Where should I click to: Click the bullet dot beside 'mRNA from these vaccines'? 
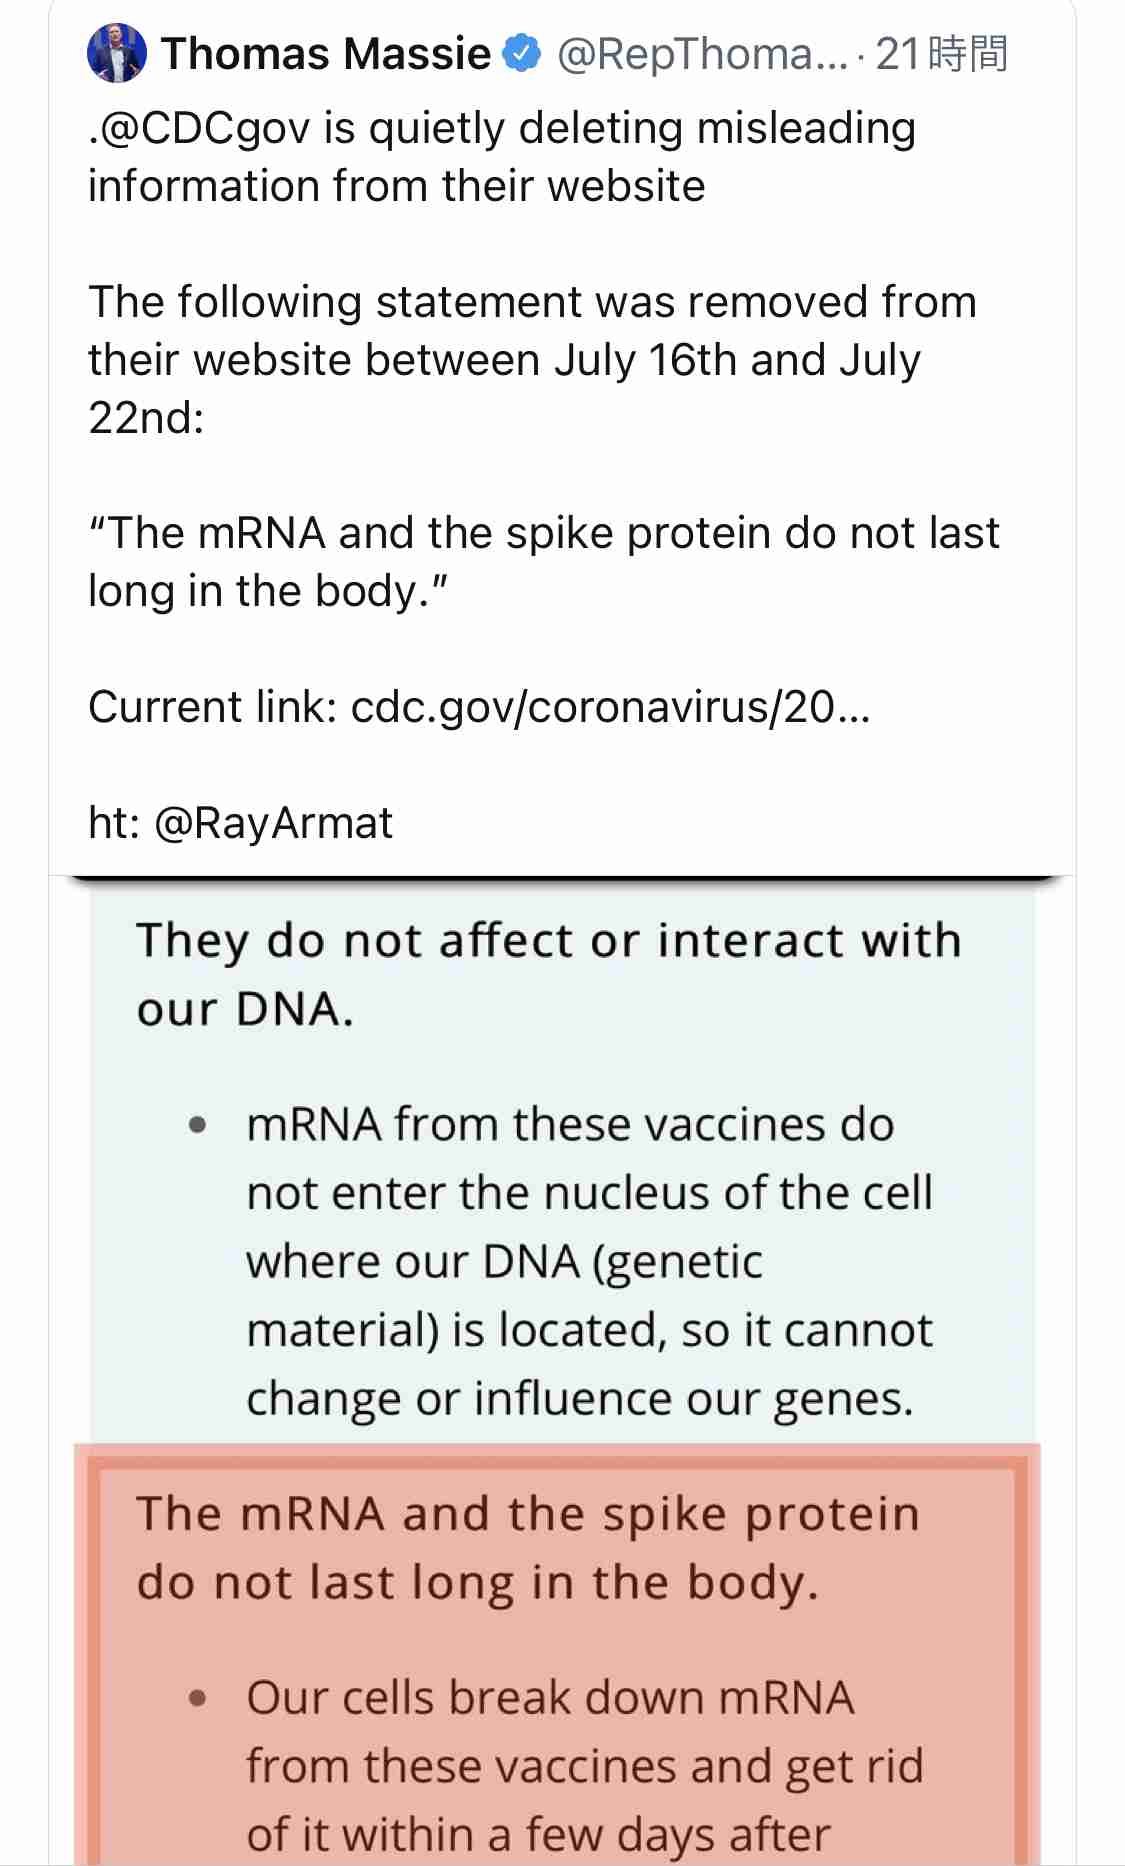tap(198, 1125)
